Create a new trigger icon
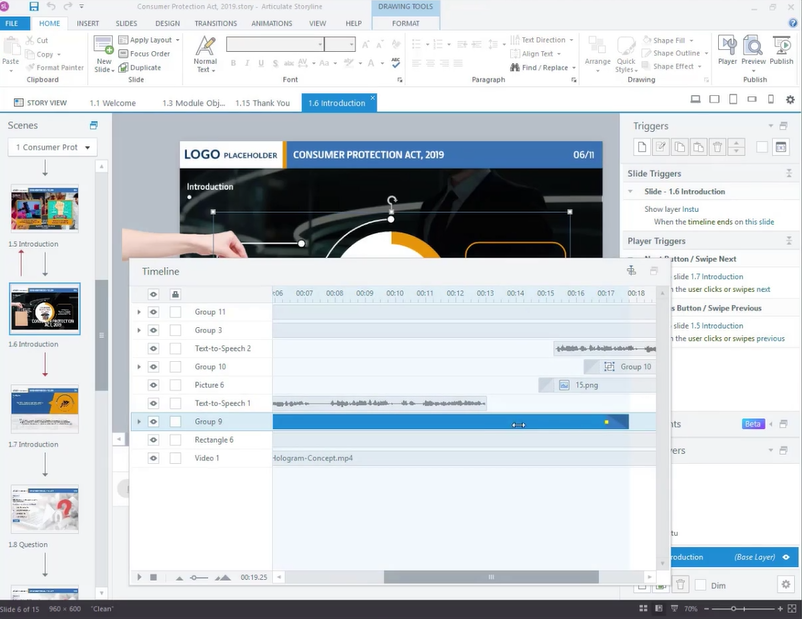 642,147
